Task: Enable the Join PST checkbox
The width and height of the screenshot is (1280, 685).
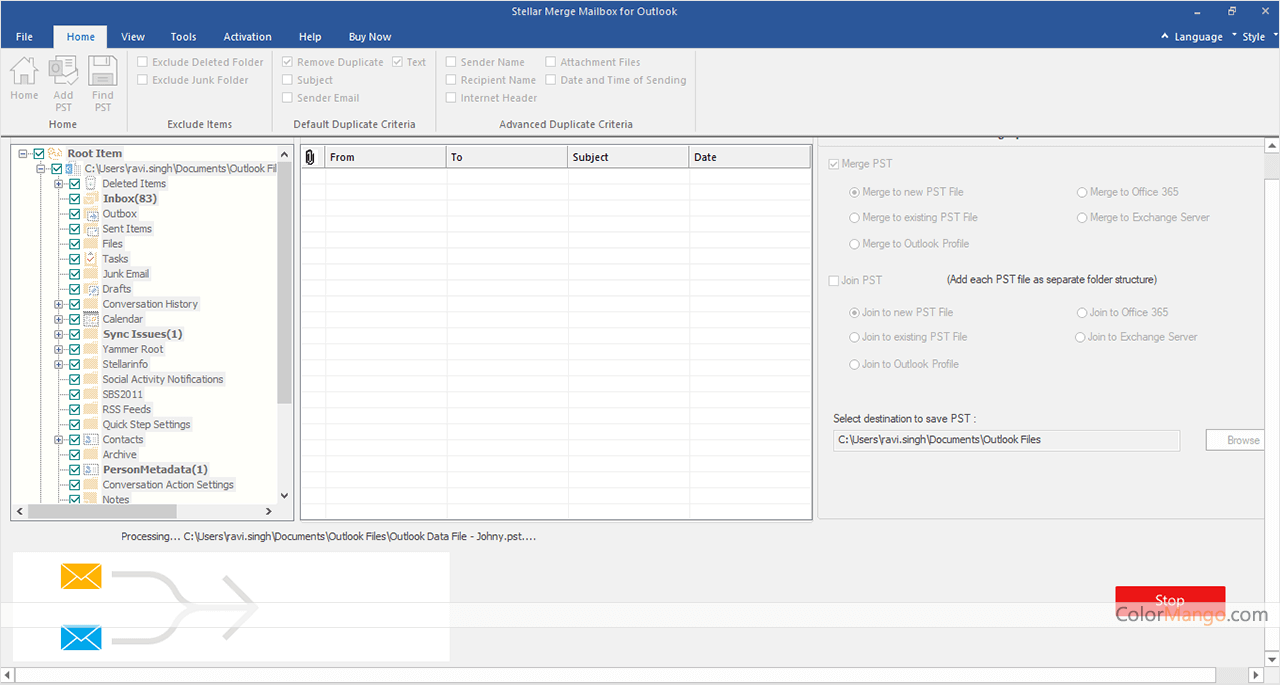Action: click(835, 281)
